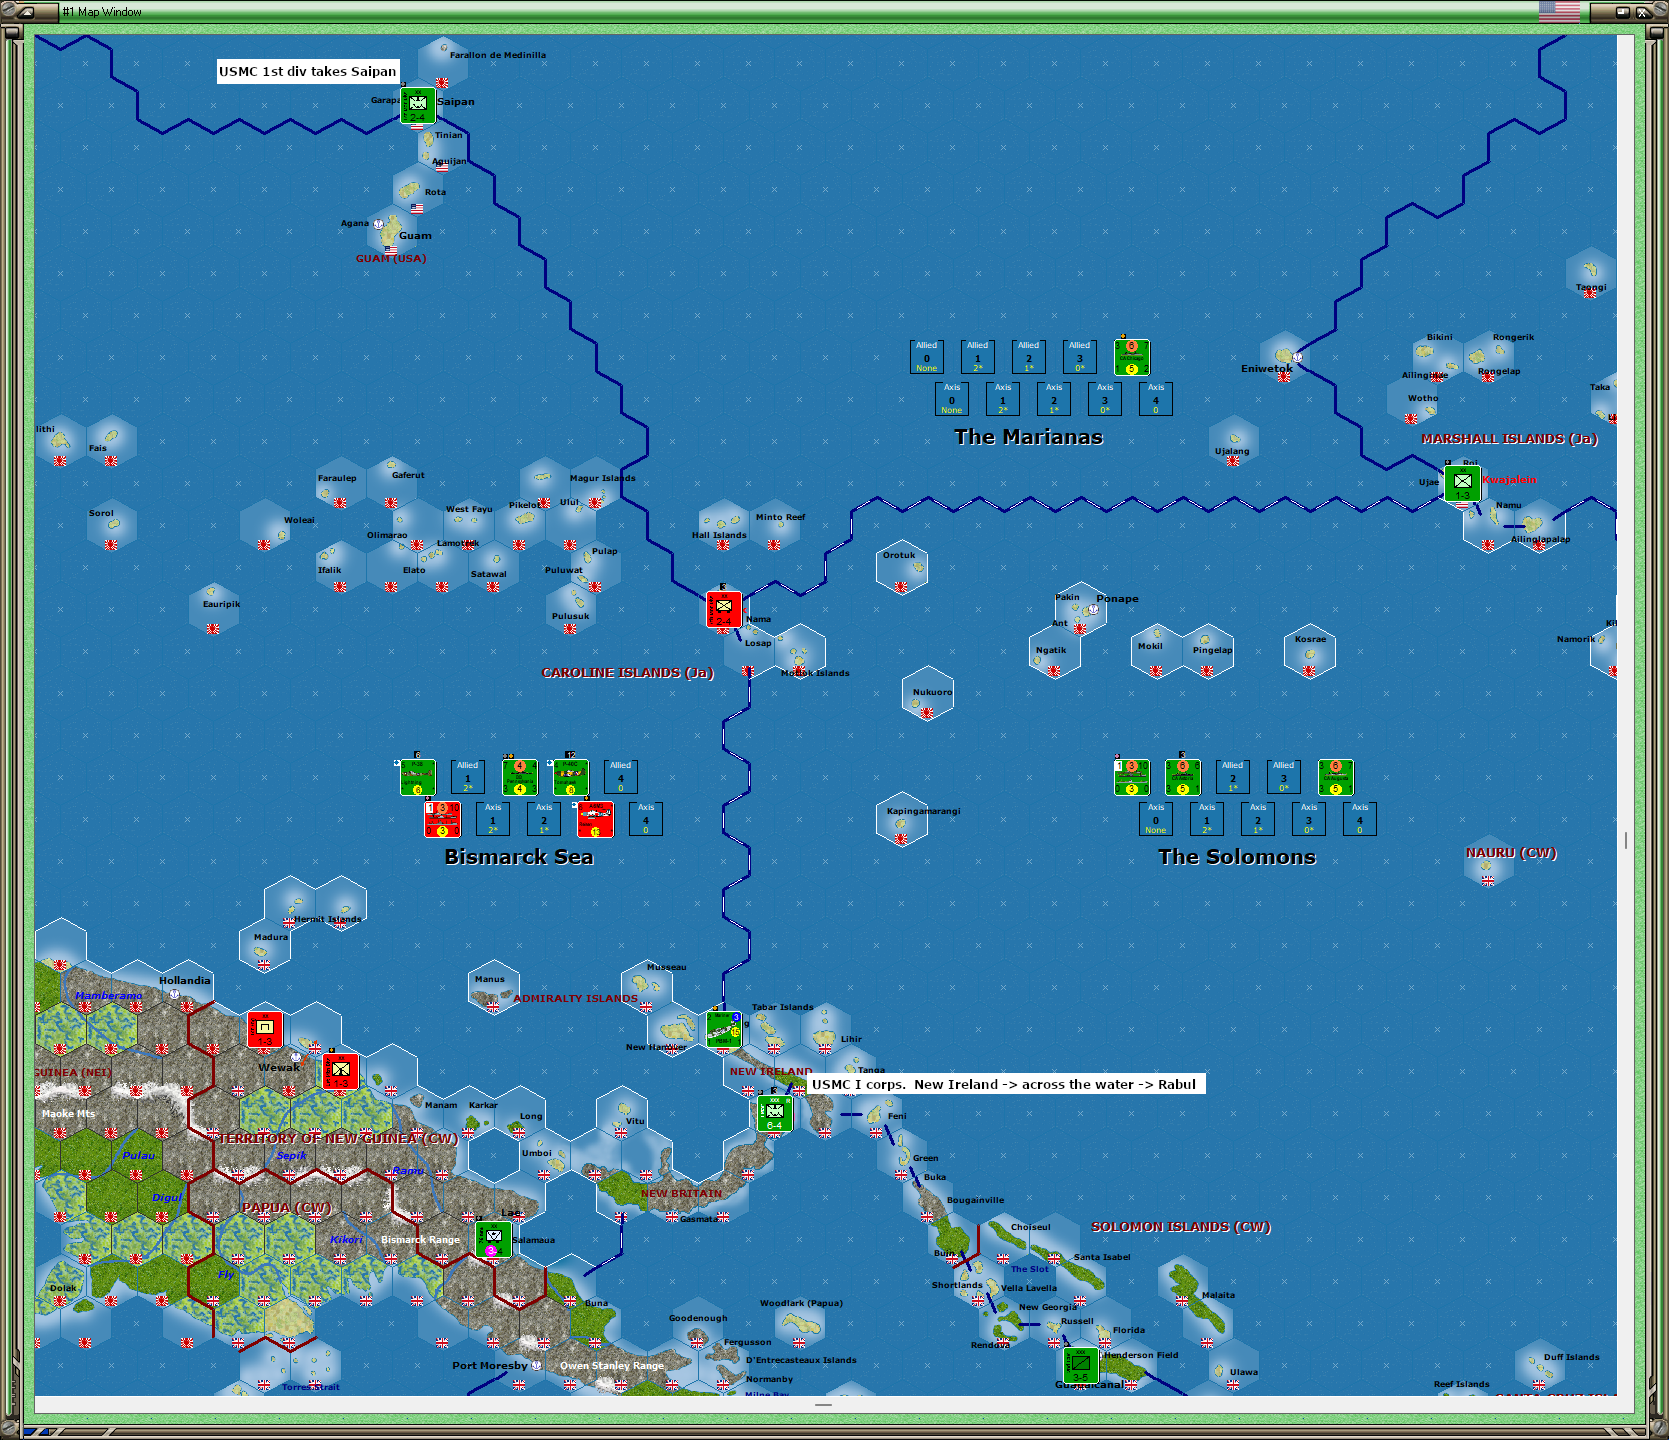Image resolution: width=1669 pixels, height=1440 pixels.
Task: Click the Axis 3 sea box in The Solomons
Action: click(1309, 819)
